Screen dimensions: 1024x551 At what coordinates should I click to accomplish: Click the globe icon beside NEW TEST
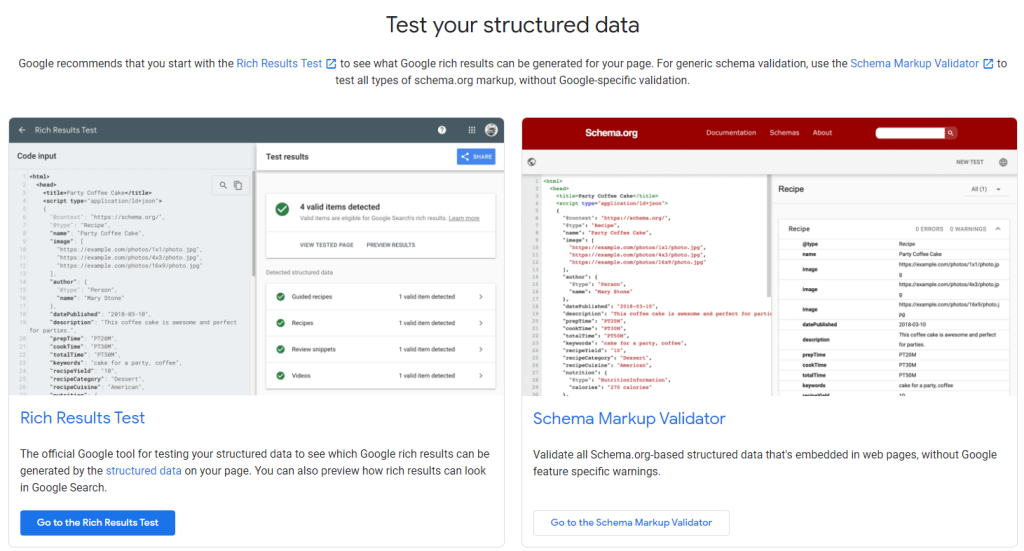[1003, 162]
